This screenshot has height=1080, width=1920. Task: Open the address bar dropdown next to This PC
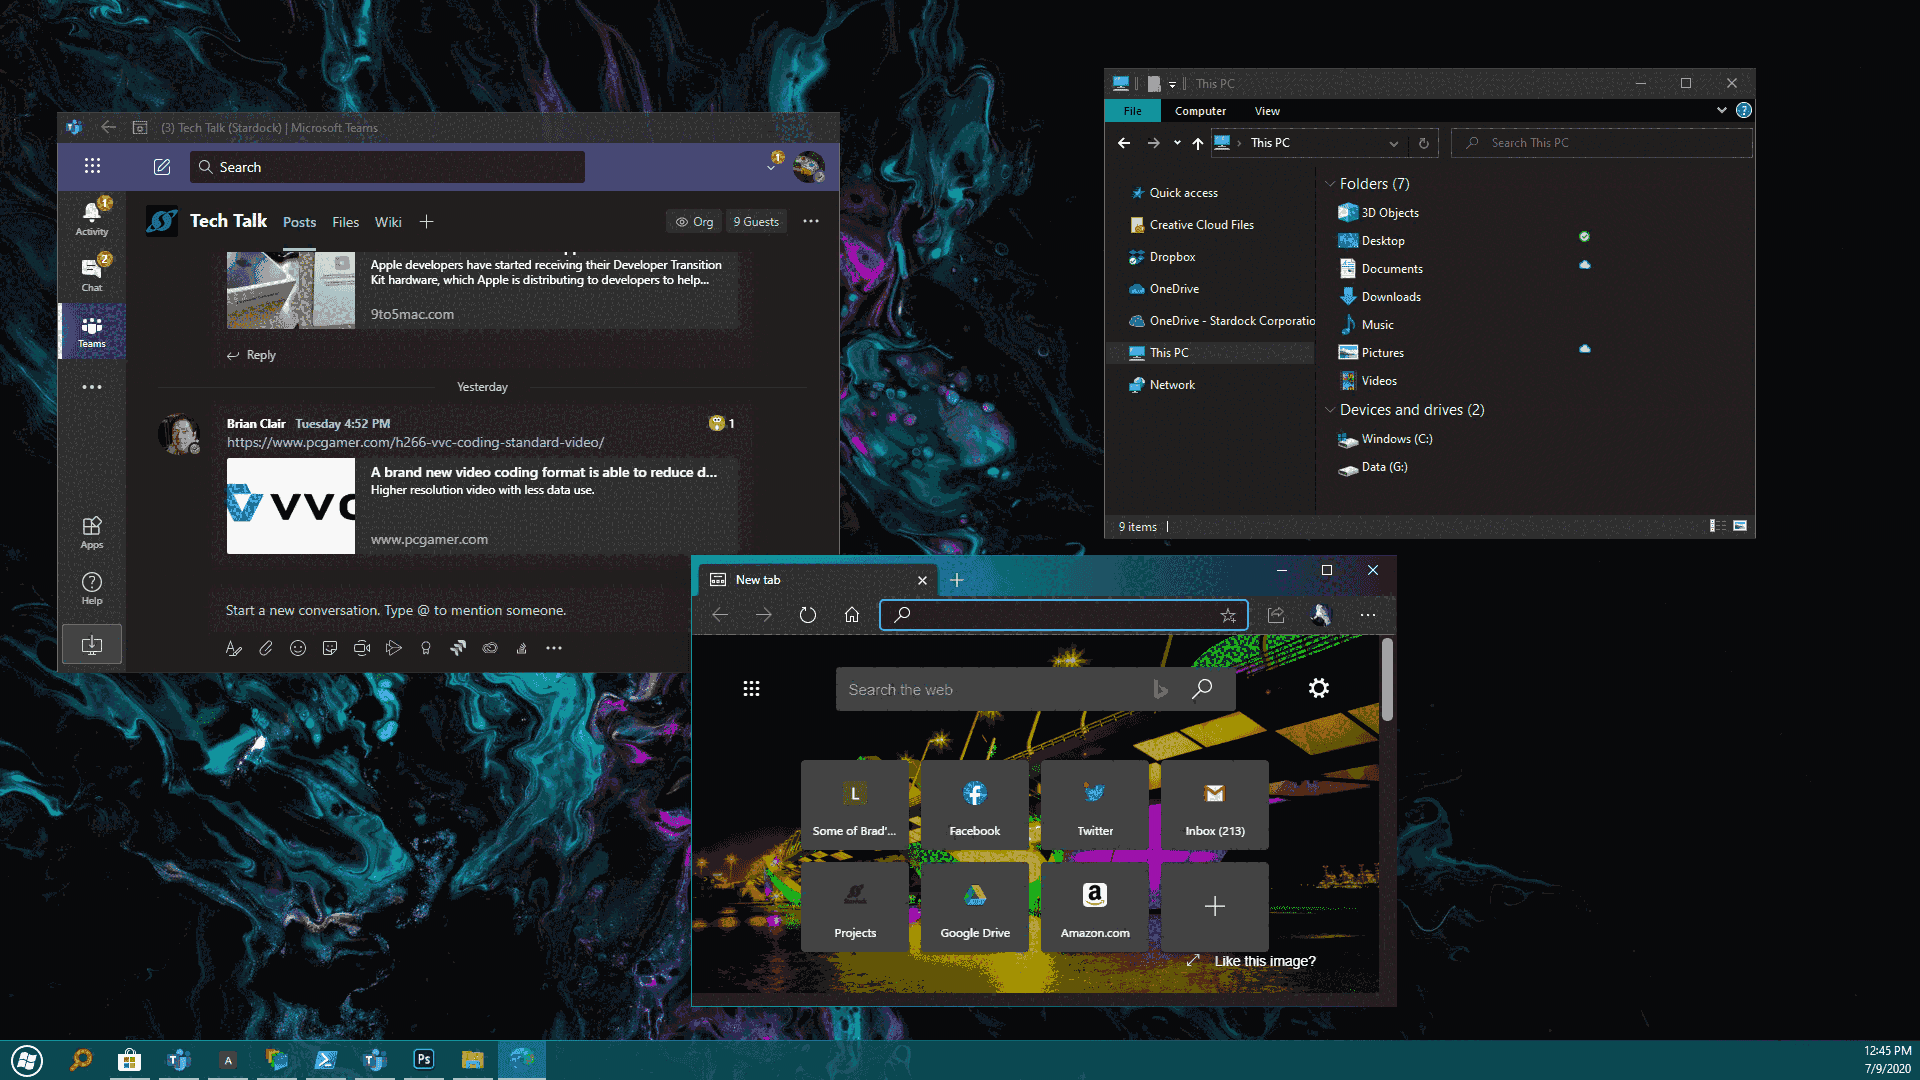[x=1394, y=143]
